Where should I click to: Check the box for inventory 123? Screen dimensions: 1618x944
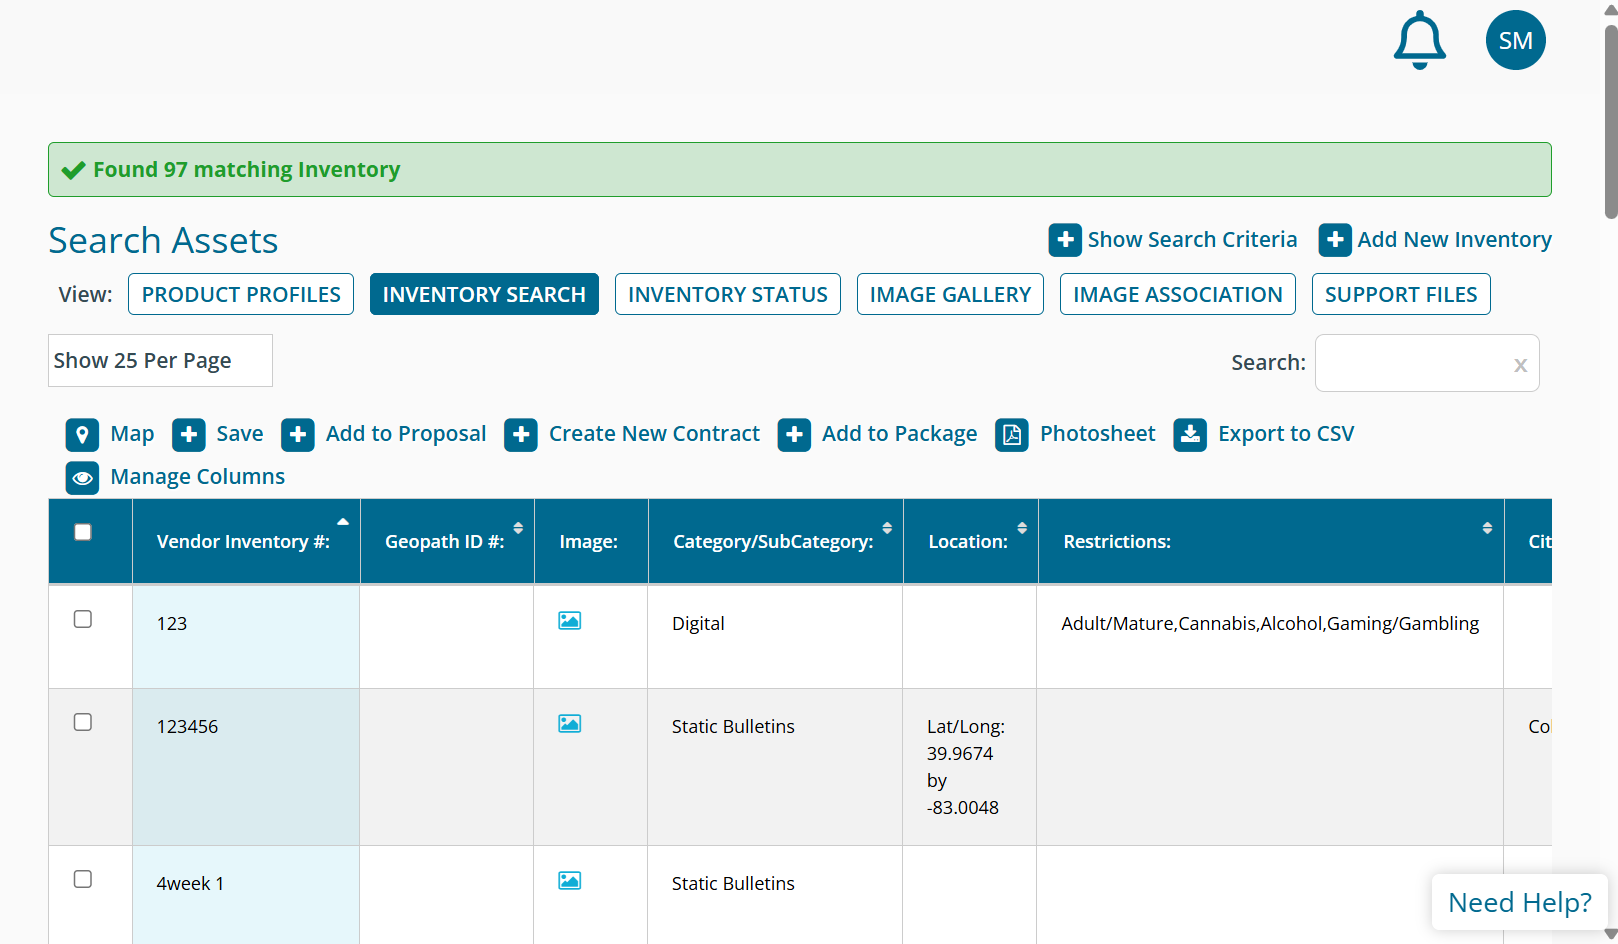[83, 620]
